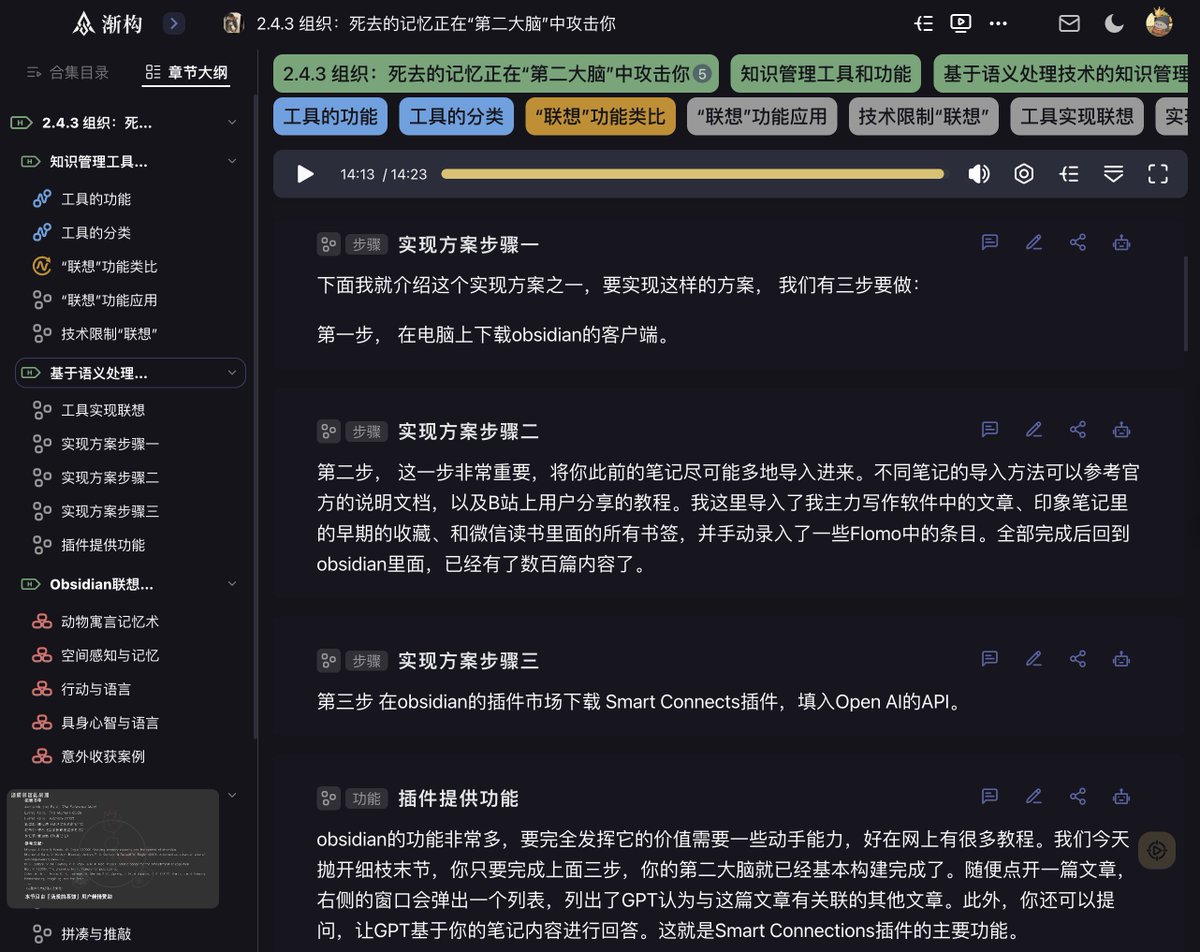
Task: Open the three-dots more menu
Action: click(x=998, y=23)
